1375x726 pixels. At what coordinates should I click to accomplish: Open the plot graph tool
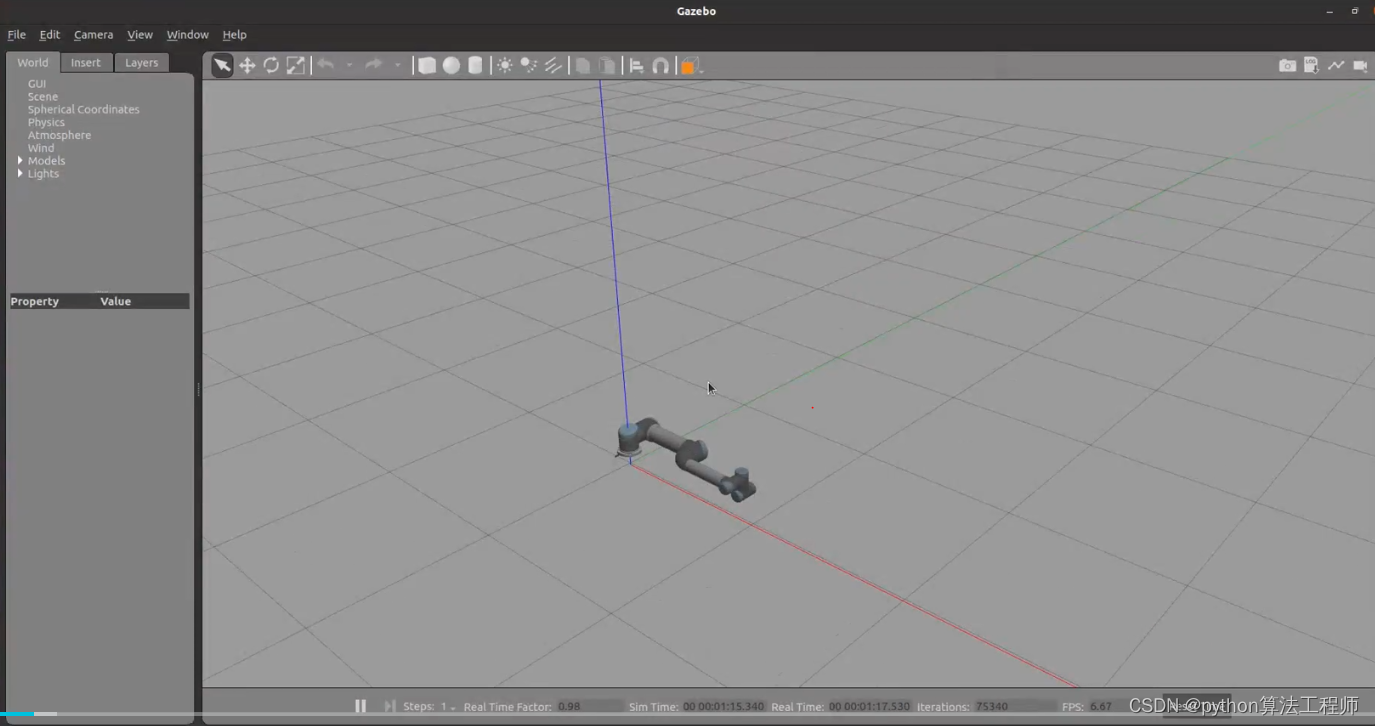coord(1336,66)
